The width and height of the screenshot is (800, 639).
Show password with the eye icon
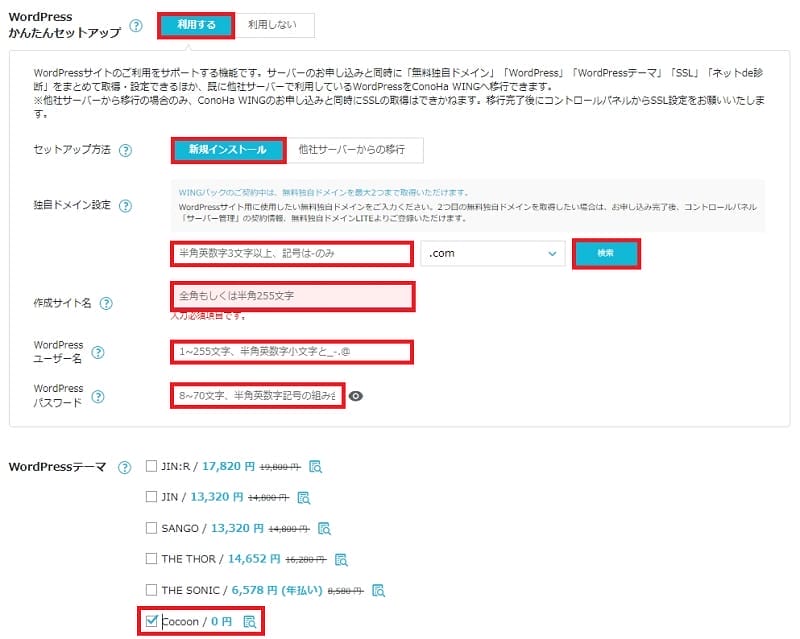tap(356, 397)
